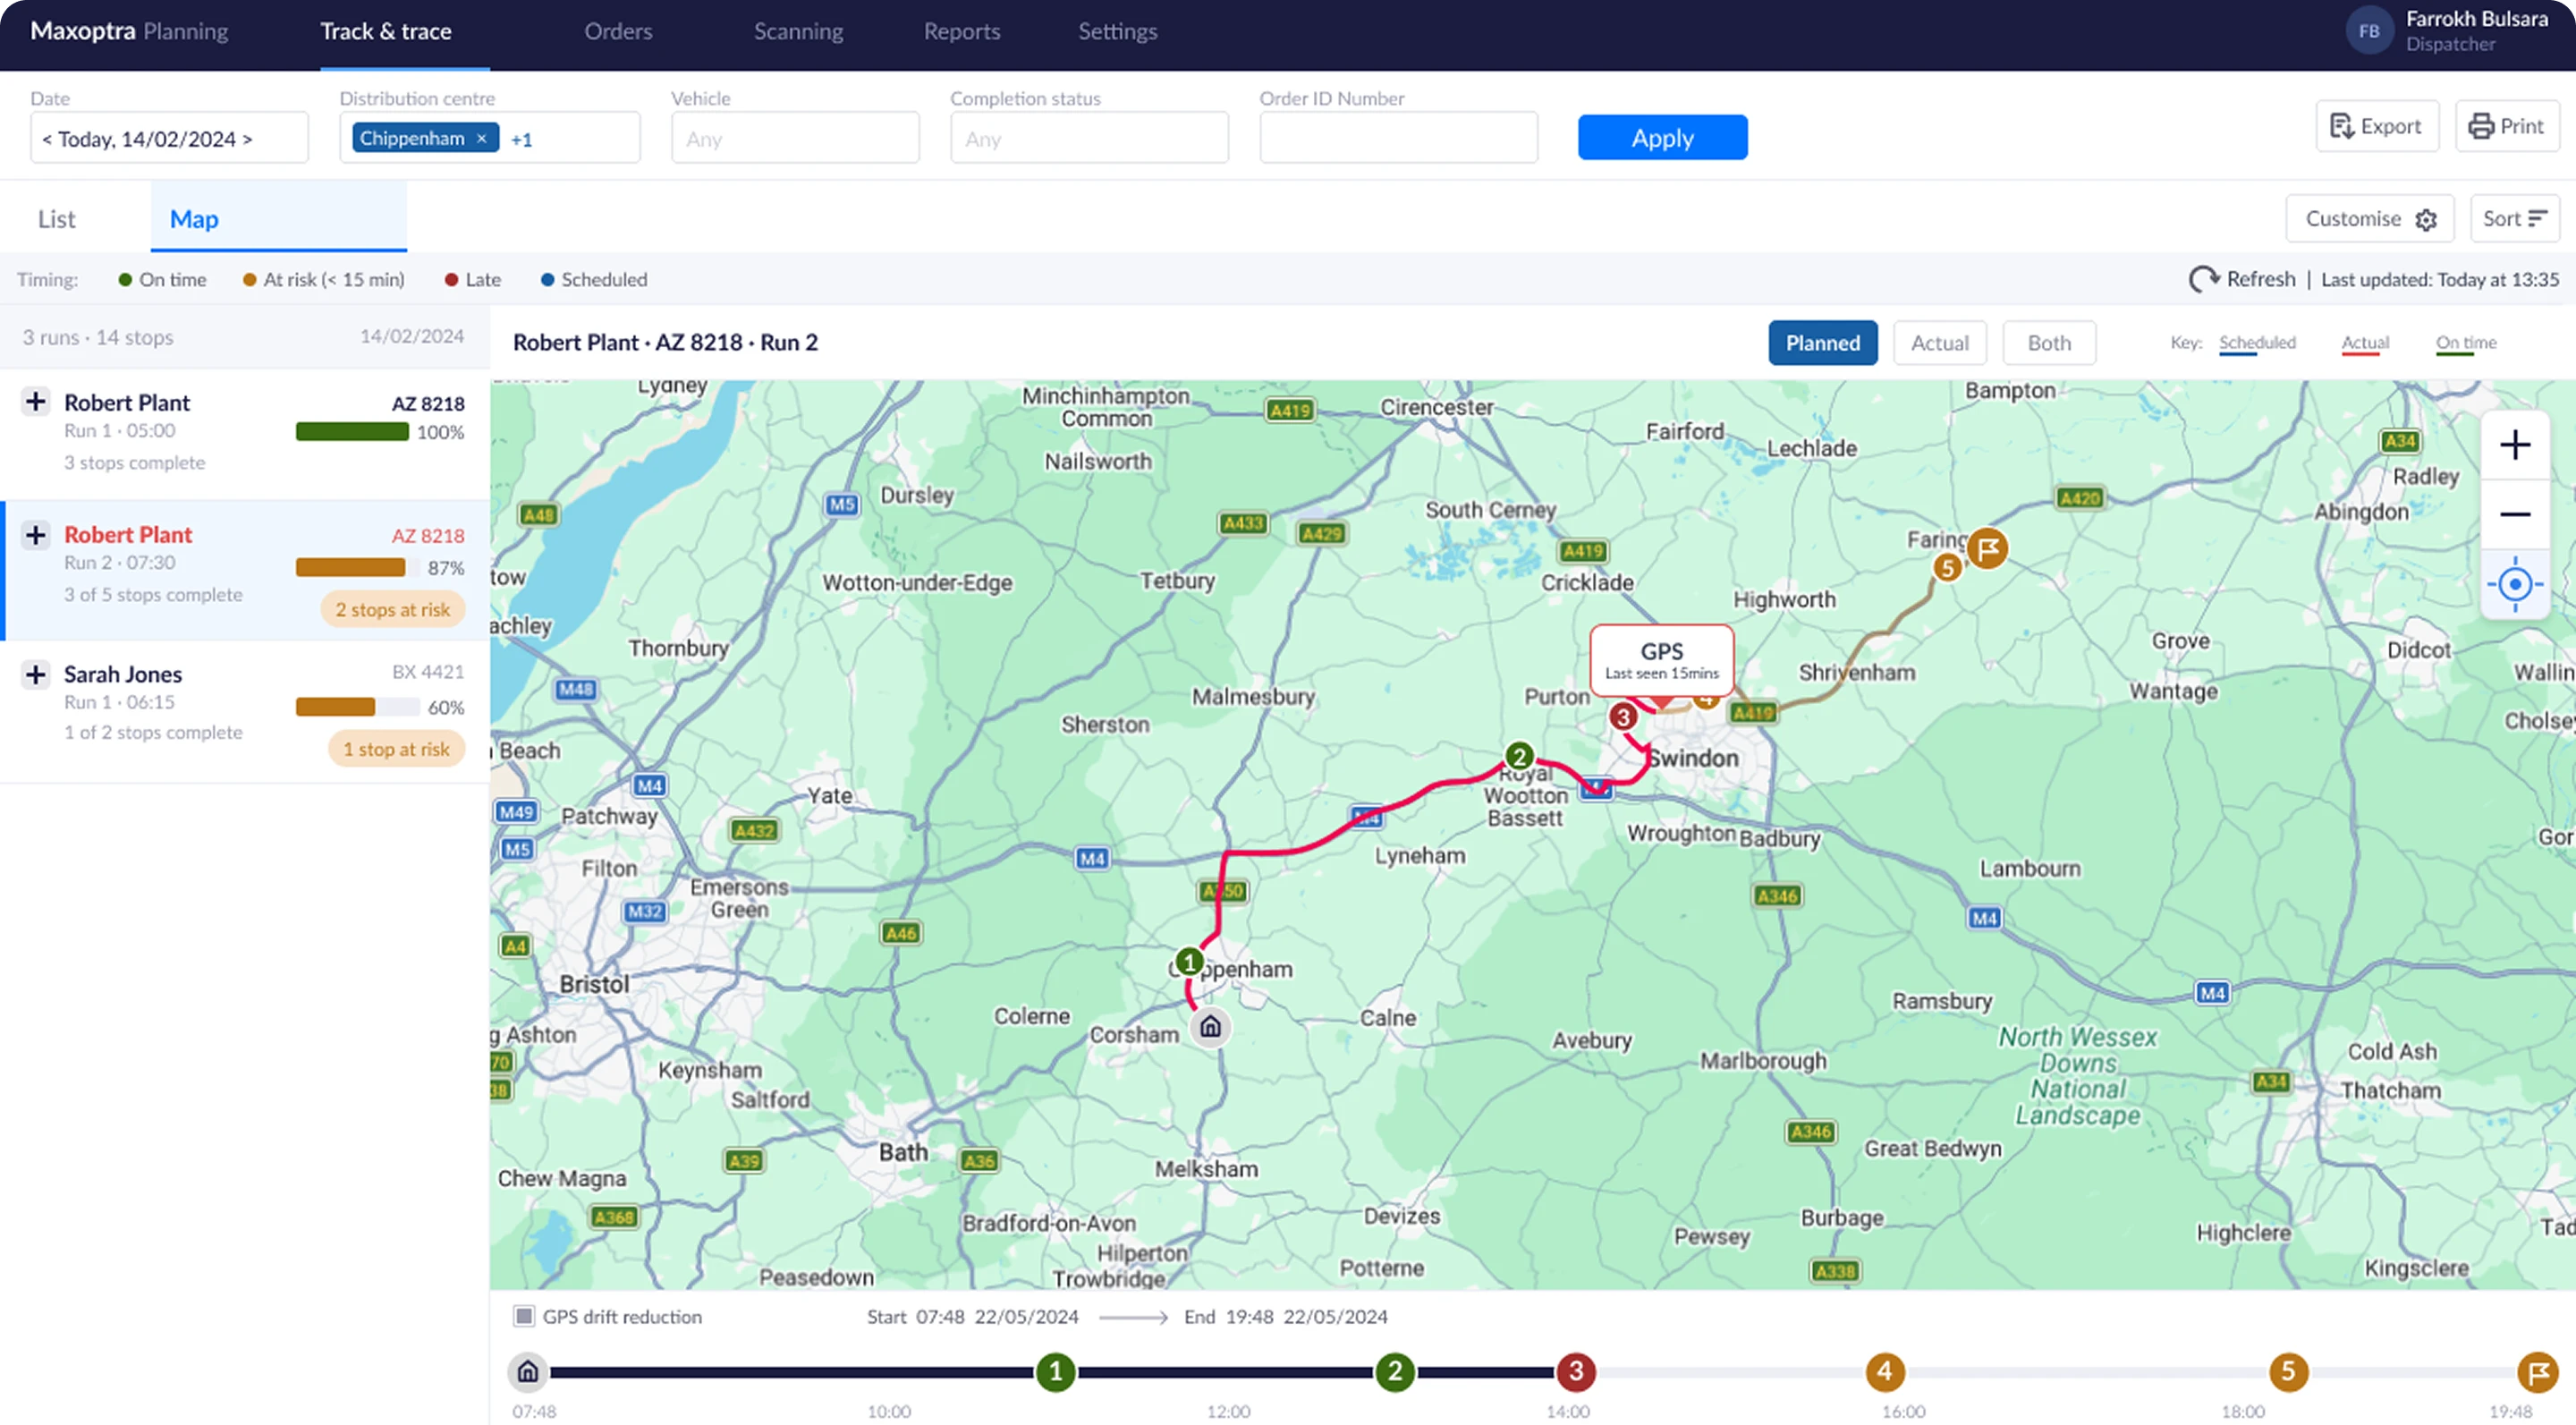Remove the Chippenham filter chip
2576x1425 pixels.
click(481, 138)
